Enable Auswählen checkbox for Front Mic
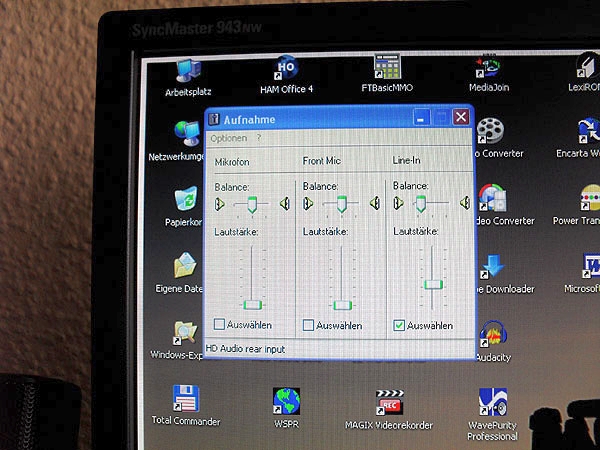The image size is (600, 450). [x=308, y=325]
